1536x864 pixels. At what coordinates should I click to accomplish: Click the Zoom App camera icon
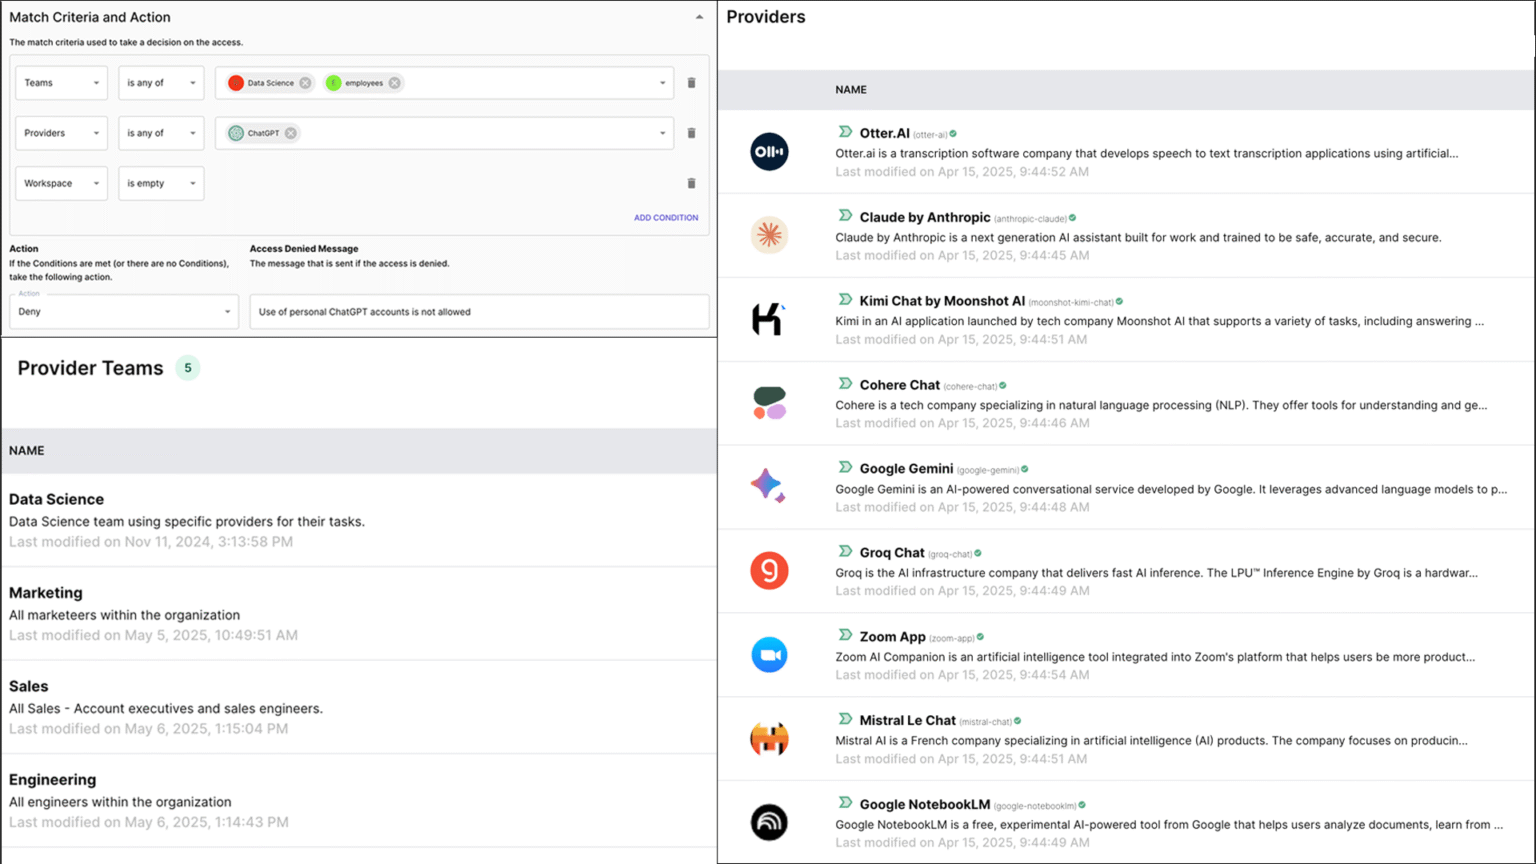pyautogui.click(x=769, y=655)
